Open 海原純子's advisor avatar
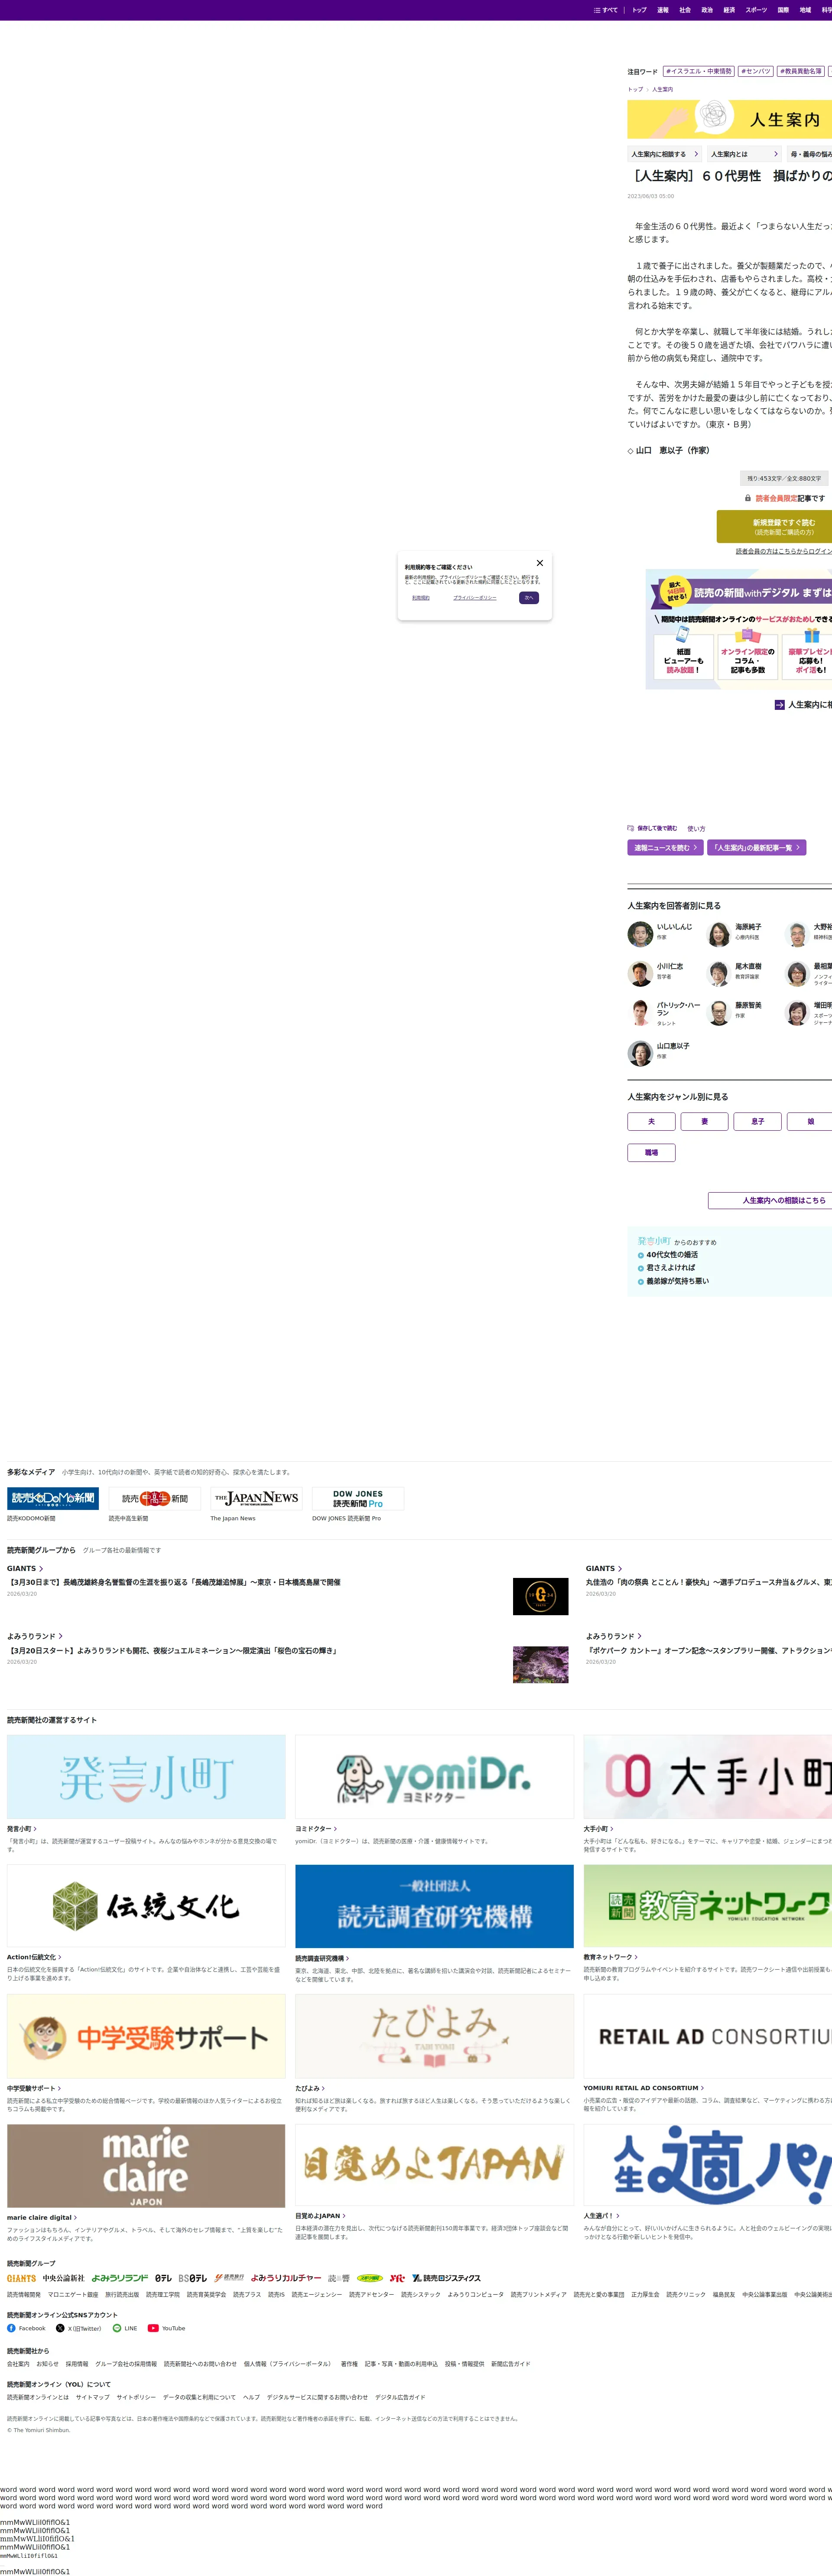This screenshot has height=2576, width=832. (719, 934)
